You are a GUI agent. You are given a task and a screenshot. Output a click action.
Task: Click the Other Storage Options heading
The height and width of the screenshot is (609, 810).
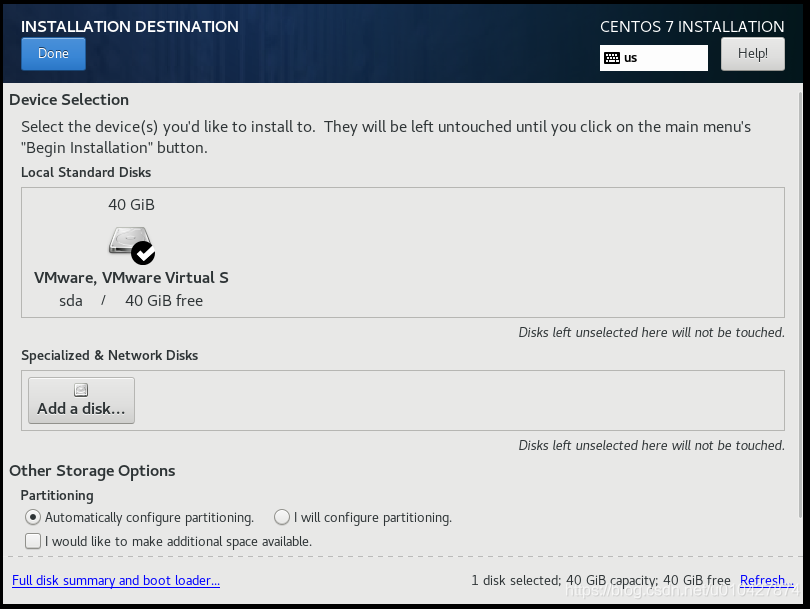click(92, 471)
